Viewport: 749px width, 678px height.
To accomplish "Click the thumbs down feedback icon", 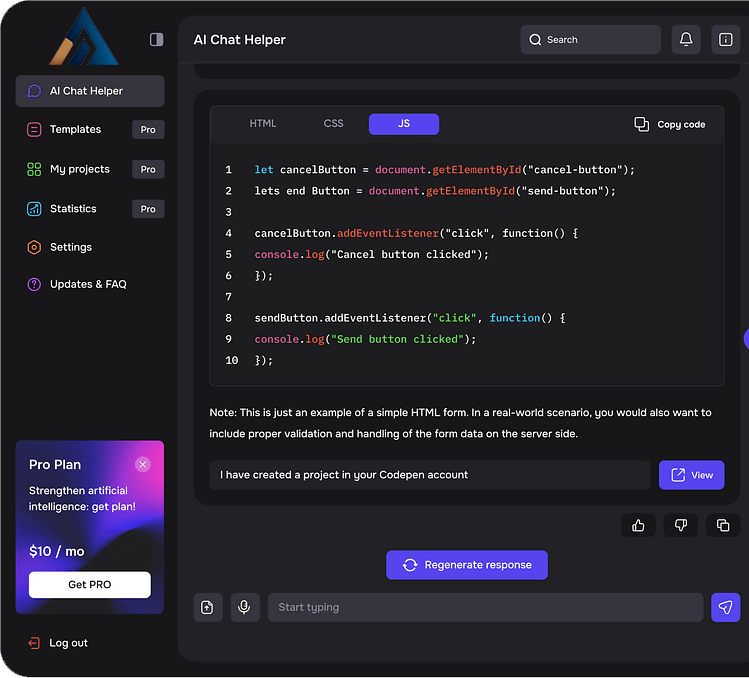I will coord(681,525).
